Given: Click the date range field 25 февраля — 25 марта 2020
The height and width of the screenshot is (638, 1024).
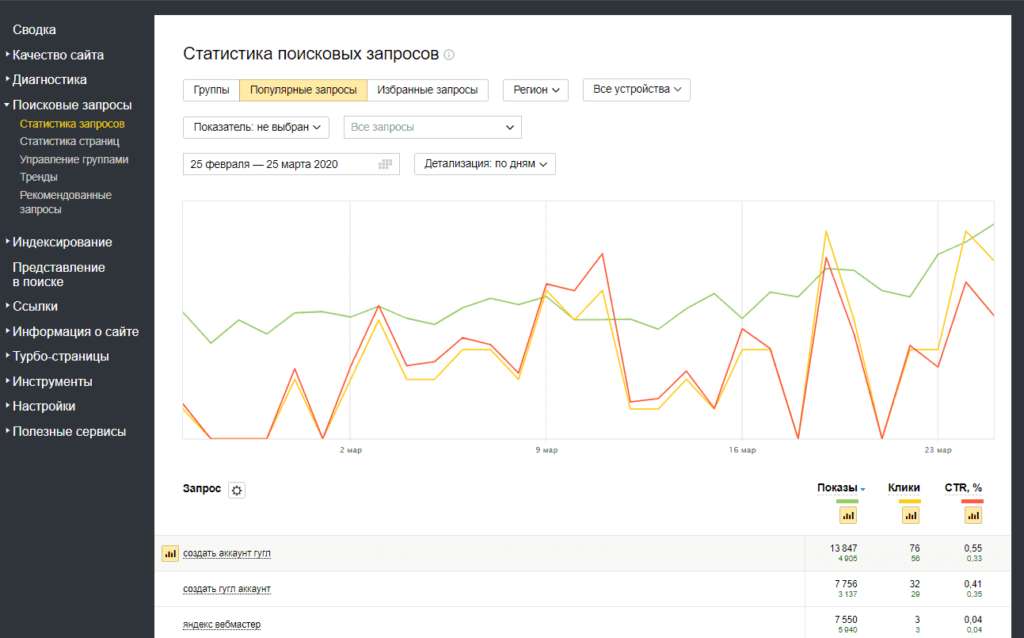Looking at the screenshot, I should tap(291, 165).
